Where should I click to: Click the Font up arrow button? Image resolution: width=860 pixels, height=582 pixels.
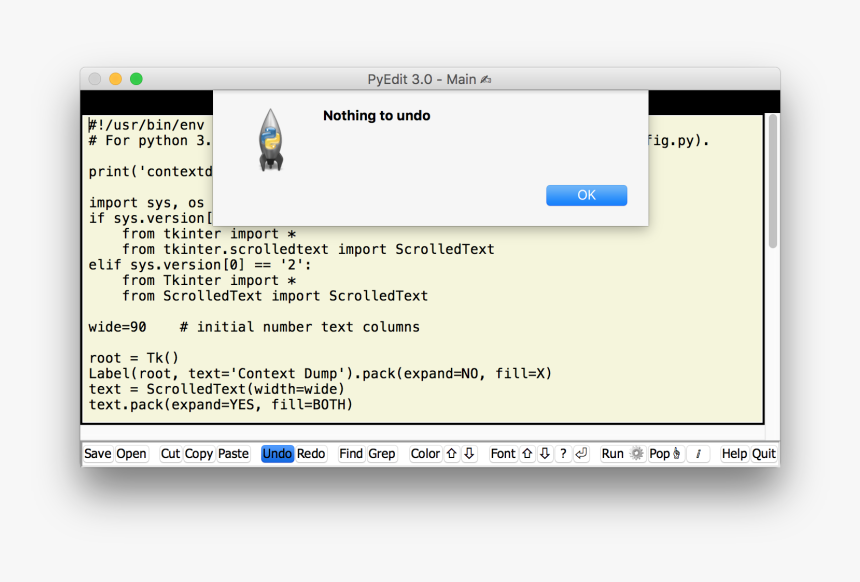(527, 454)
